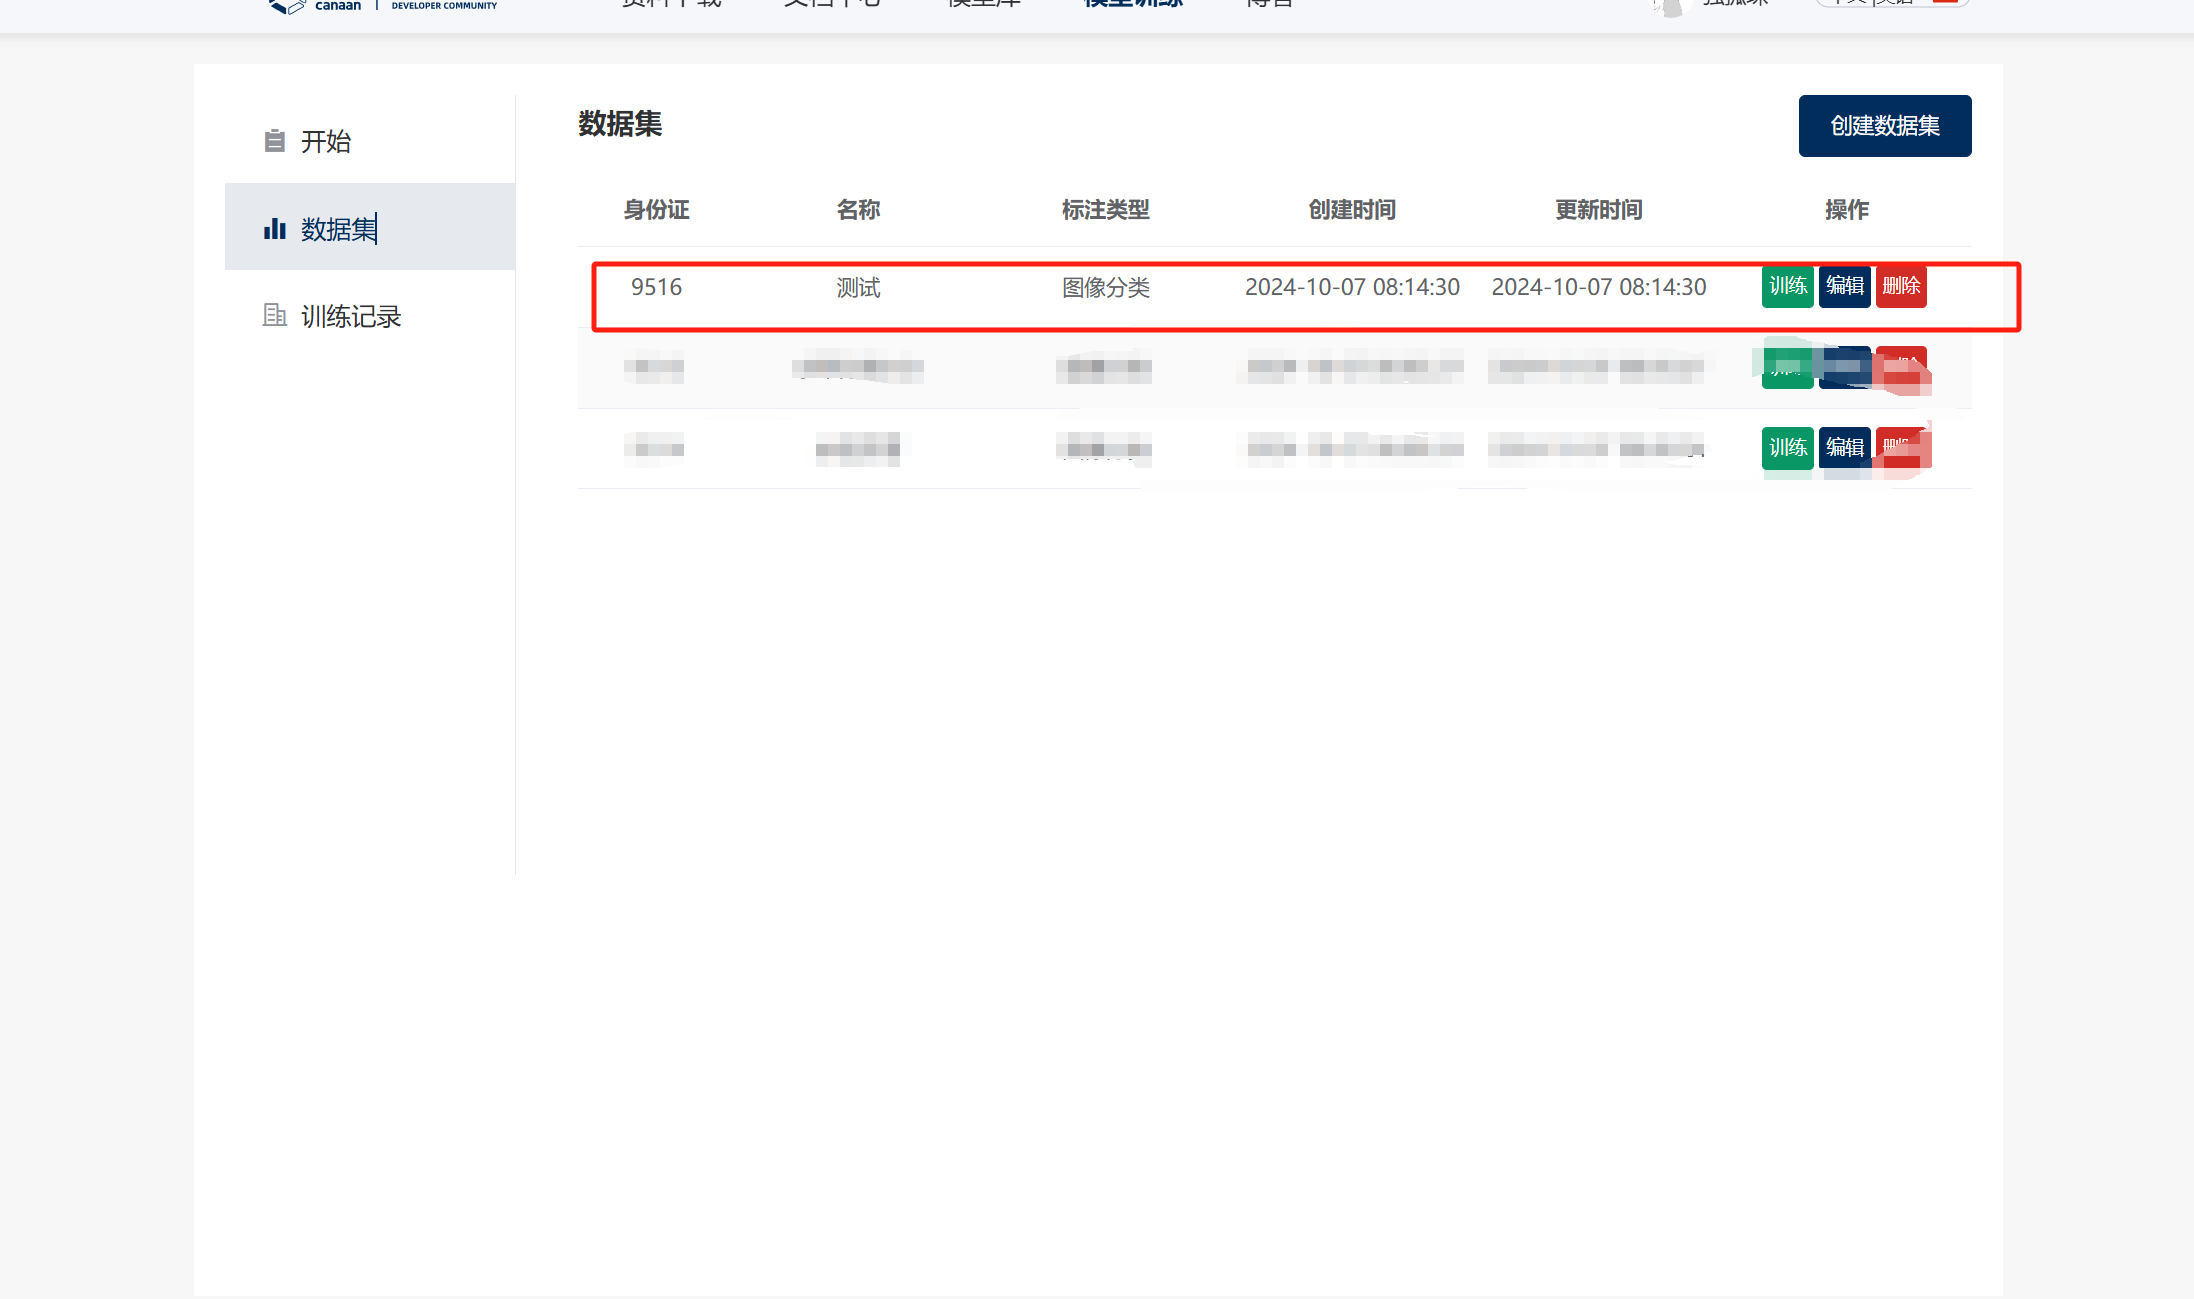Image resolution: width=2194 pixels, height=1299 pixels.
Task: Click the 创建数据集 button
Action: point(1884,126)
